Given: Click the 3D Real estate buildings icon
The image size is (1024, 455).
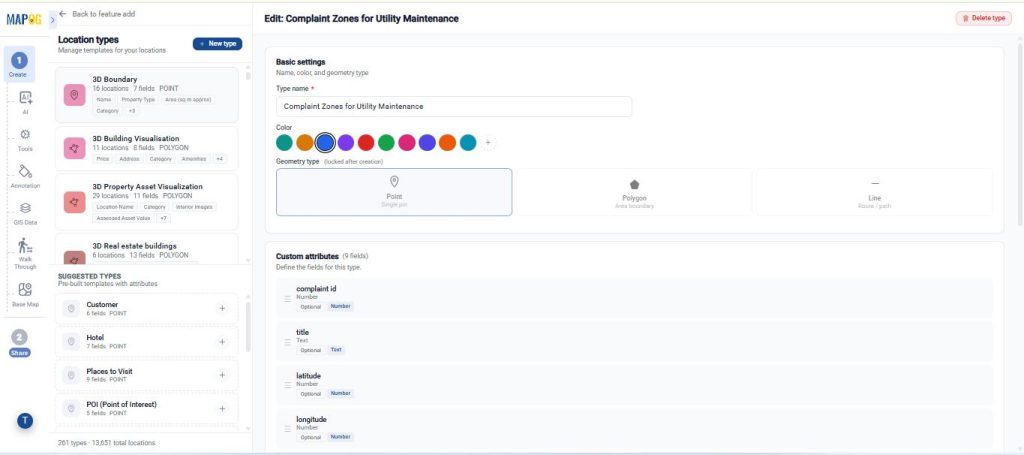Looking at the screenshot, I should click(x=74, y=258).
